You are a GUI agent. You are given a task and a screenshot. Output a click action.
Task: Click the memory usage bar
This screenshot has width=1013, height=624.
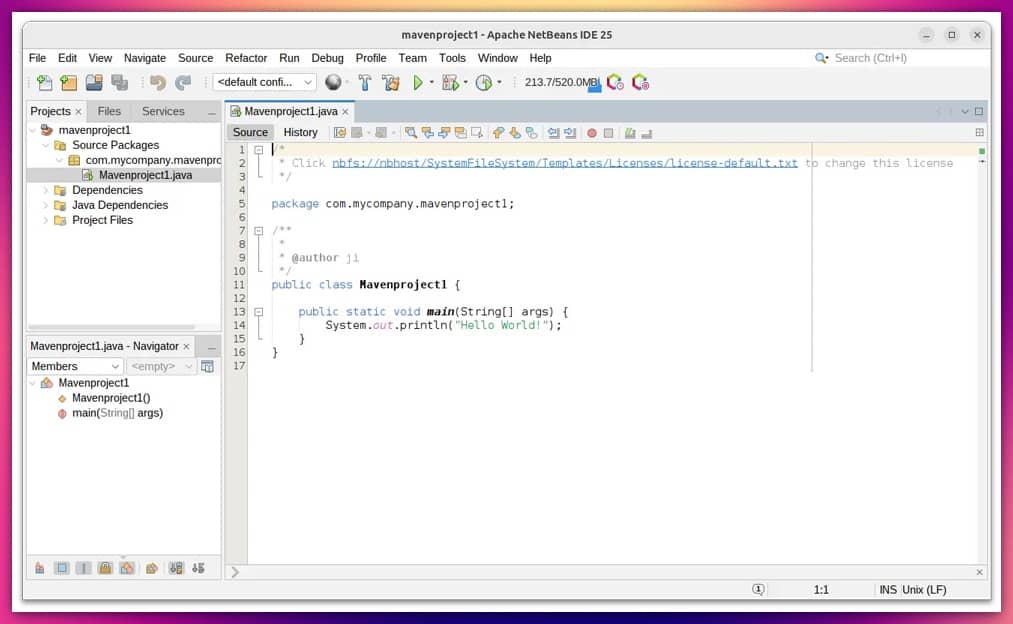[x=560, y=83]
